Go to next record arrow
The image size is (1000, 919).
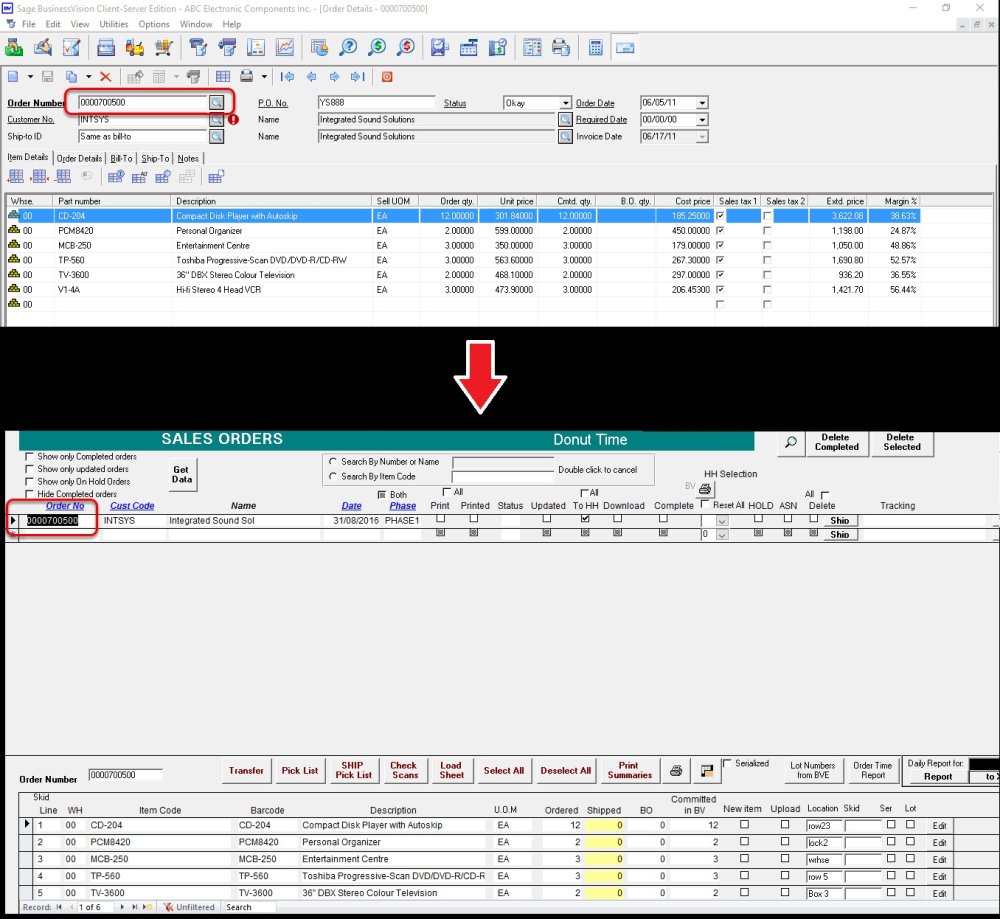(x=334, y=77)
